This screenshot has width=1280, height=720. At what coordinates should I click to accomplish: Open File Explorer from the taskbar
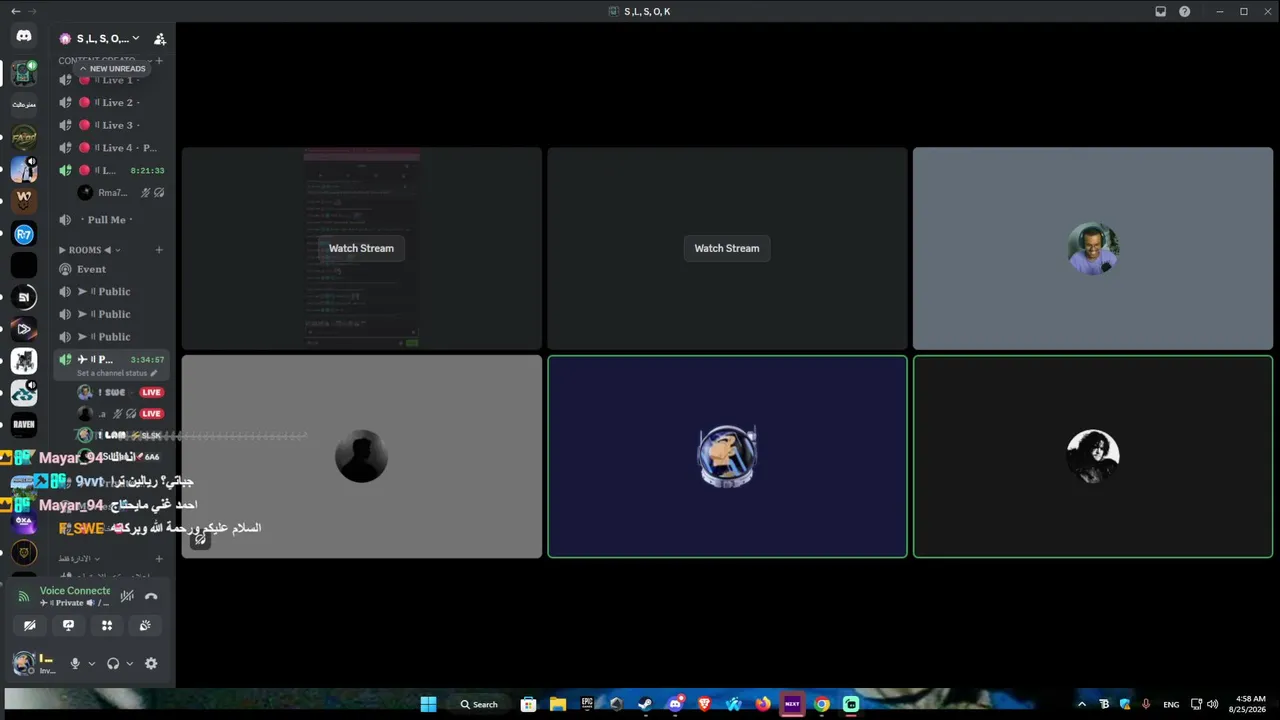[558, 704]
